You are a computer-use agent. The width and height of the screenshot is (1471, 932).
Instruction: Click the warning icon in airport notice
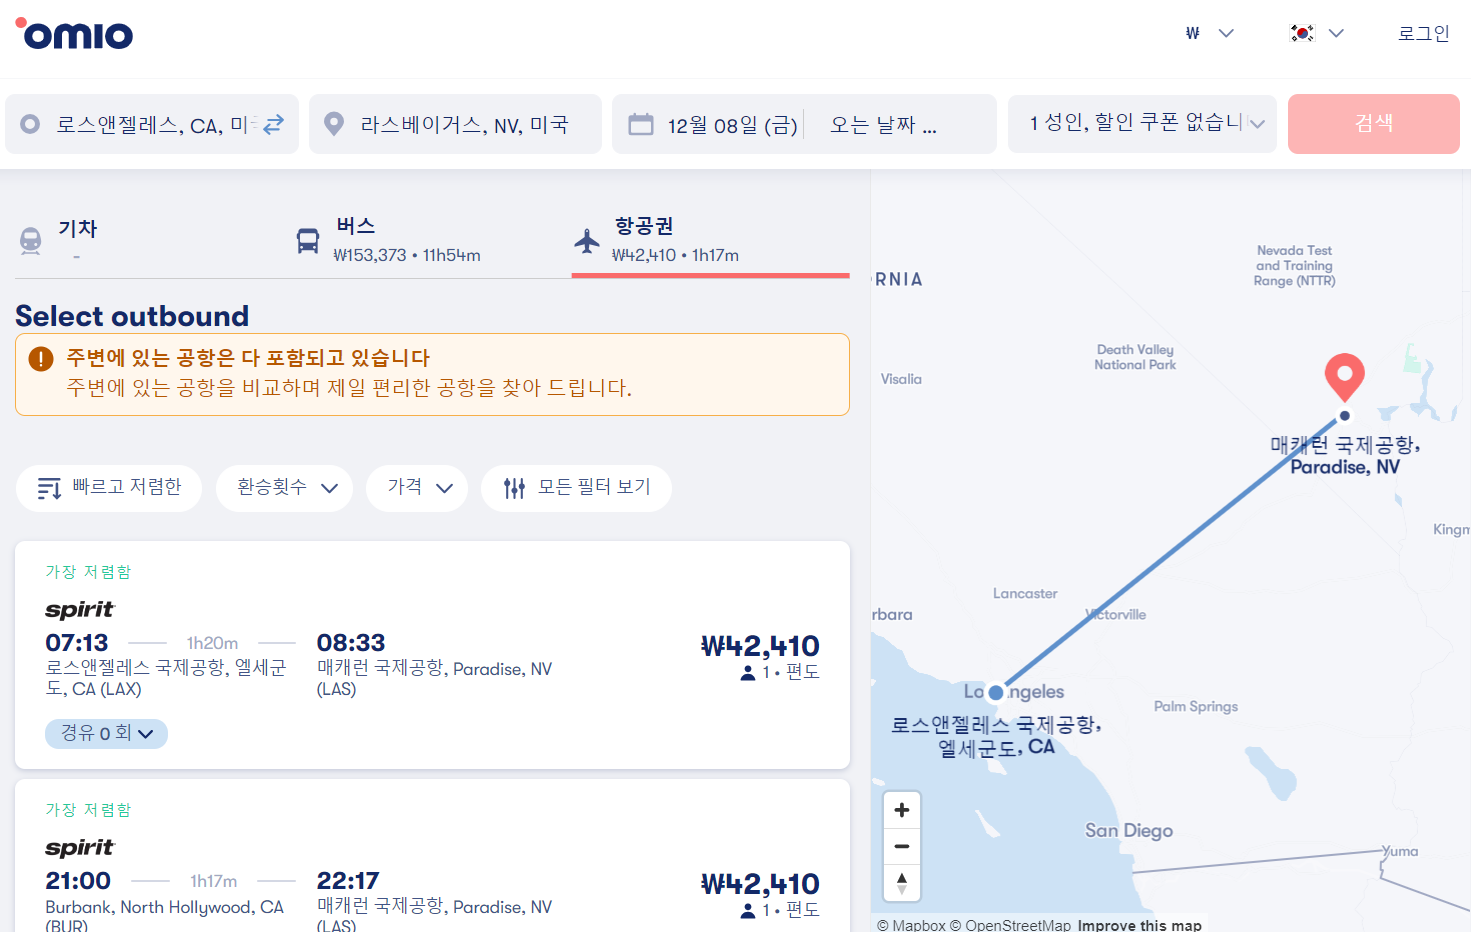point(41,358)
